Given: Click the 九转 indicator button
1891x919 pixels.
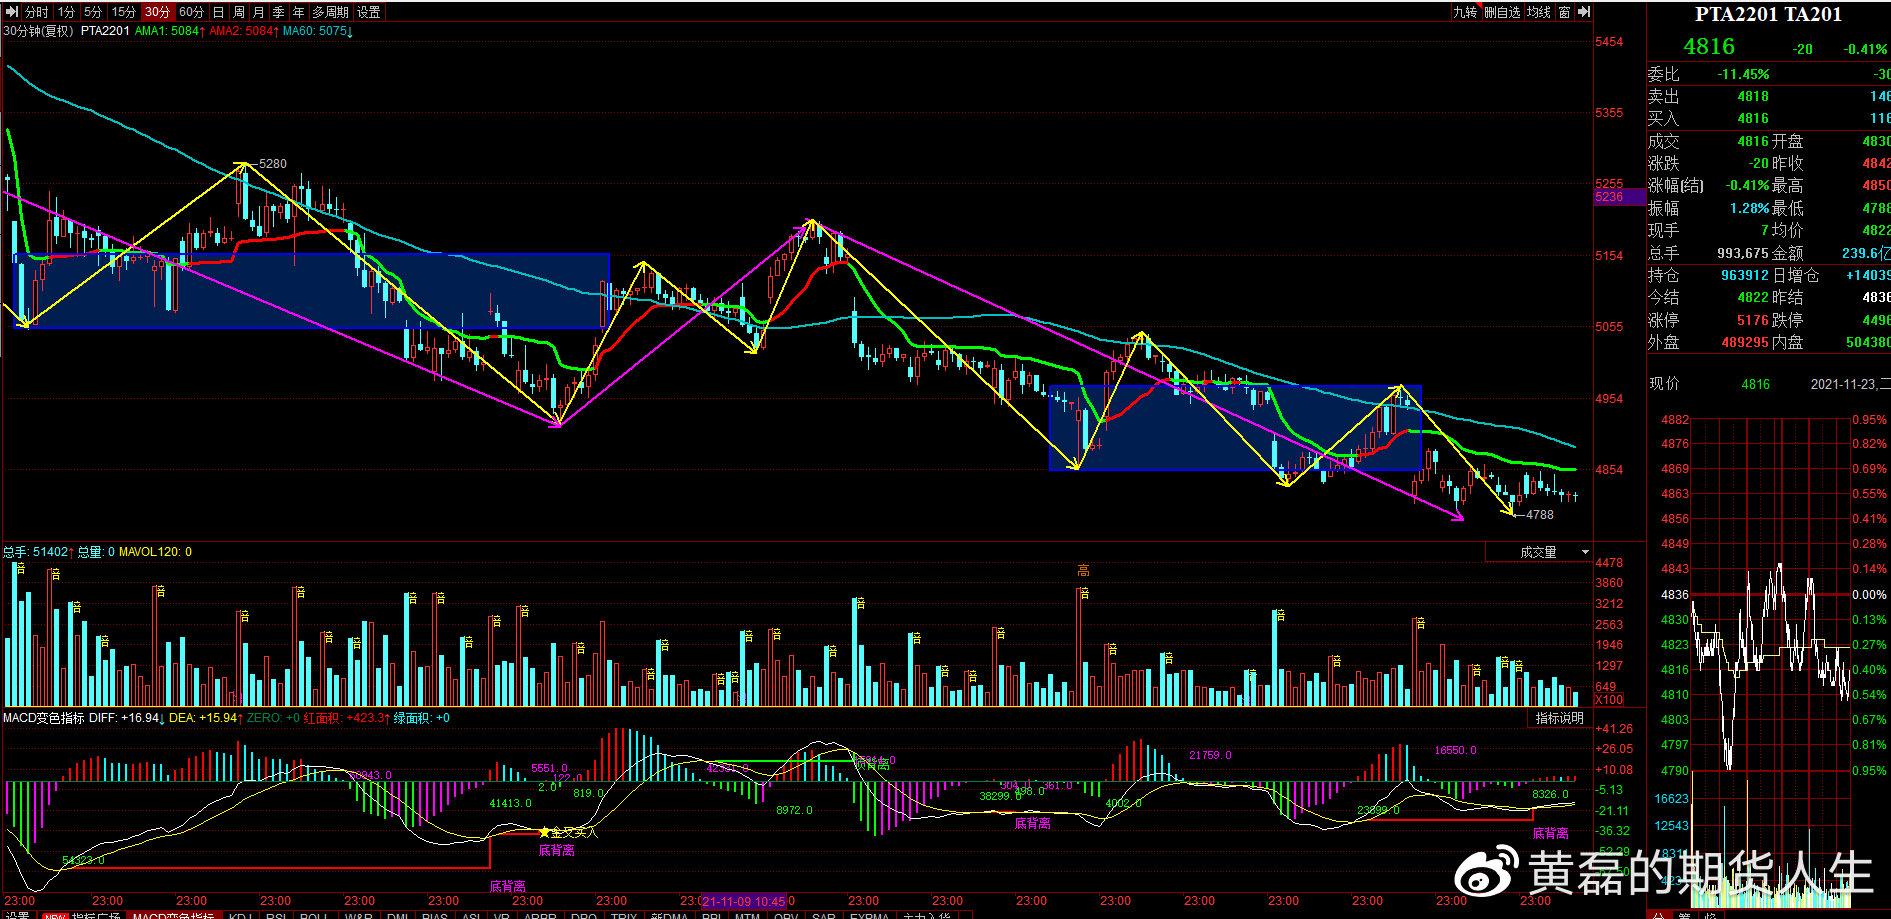Looking at the screenshot, I should pyautogui.click(x=1465, y=12).
